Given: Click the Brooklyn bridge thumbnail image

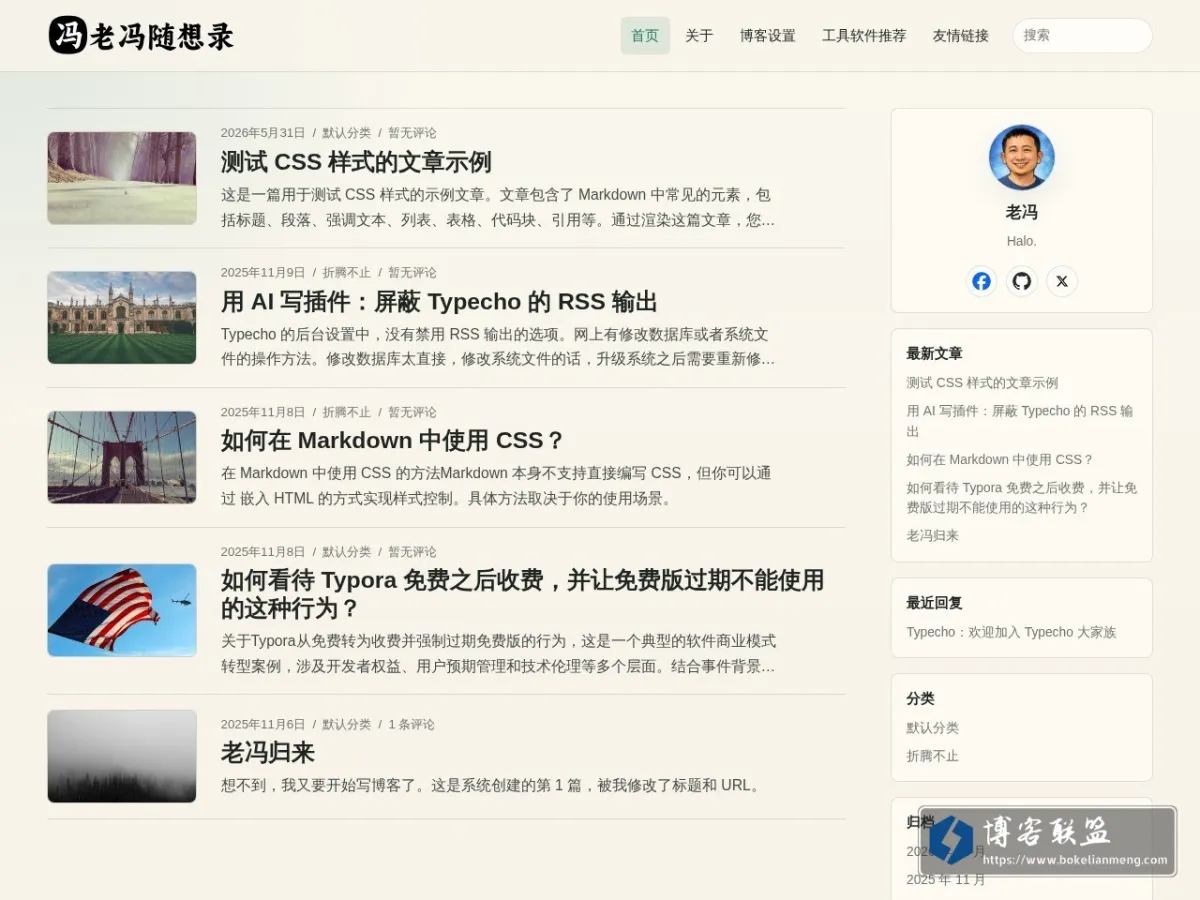Looking at the screenshot, I should click(x=122, y=457).
